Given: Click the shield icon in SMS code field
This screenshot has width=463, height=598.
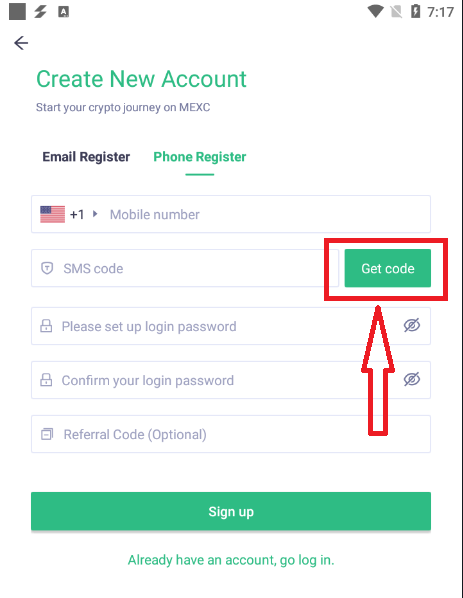Looking at the screenshot, I should click(47, 268).
